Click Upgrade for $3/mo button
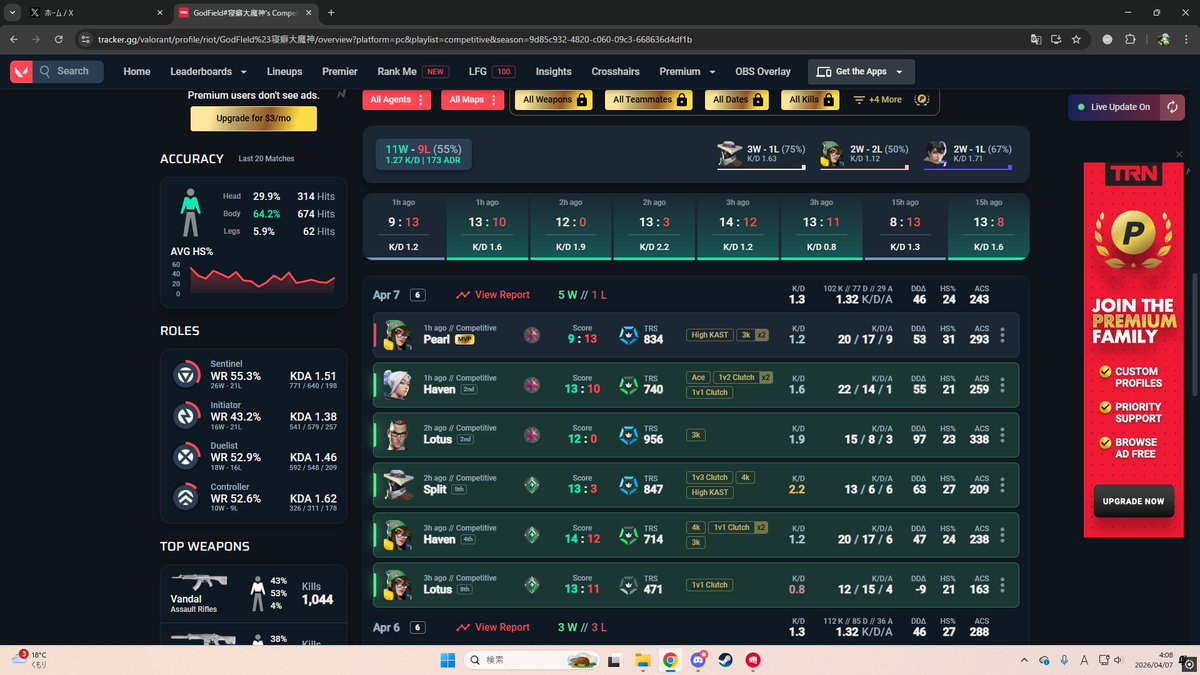Screen dimensions: 1200x675 click(253, 118)
